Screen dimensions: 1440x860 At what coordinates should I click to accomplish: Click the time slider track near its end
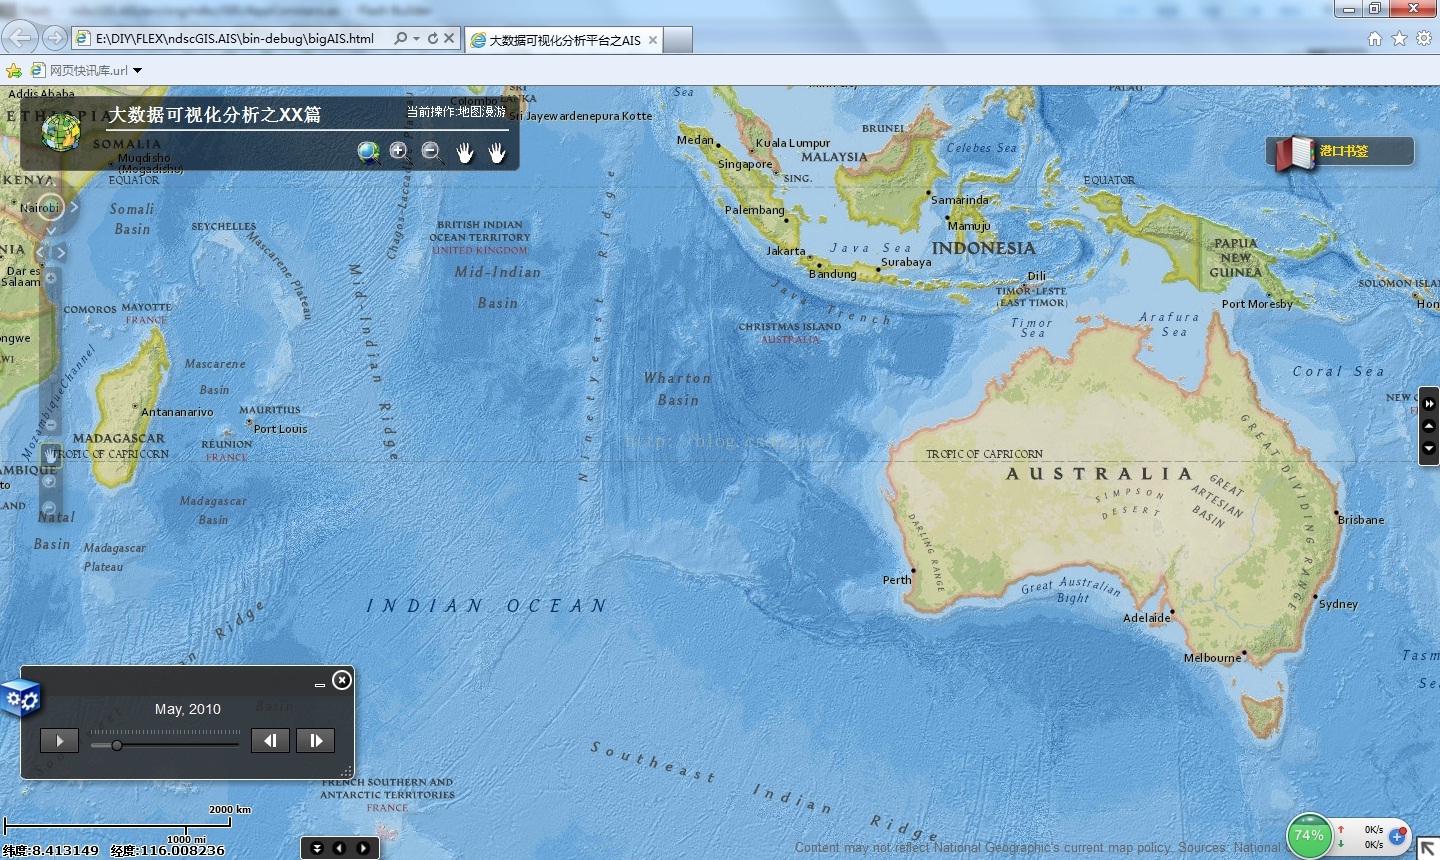(x=232, y=745)
